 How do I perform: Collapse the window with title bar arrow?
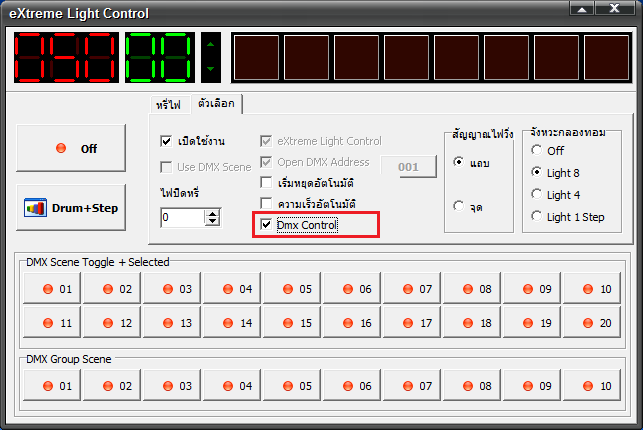(581, 9)
